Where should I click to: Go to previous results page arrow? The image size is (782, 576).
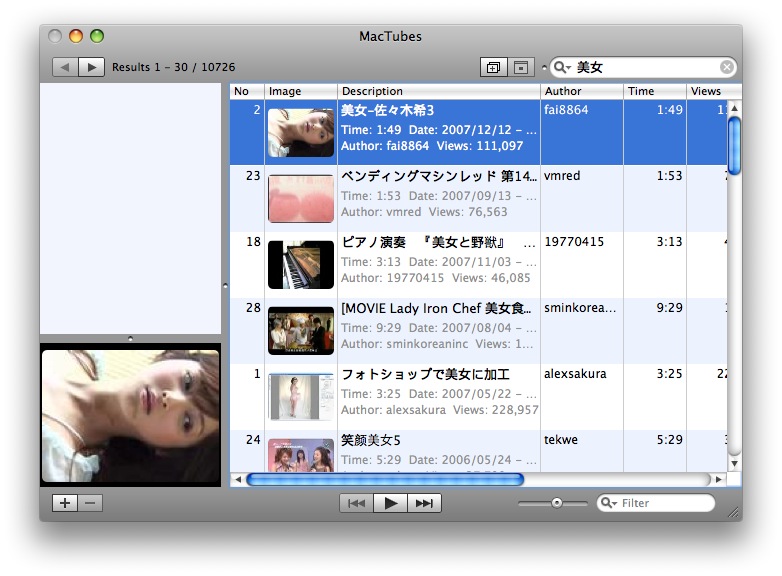pos(65,67)
